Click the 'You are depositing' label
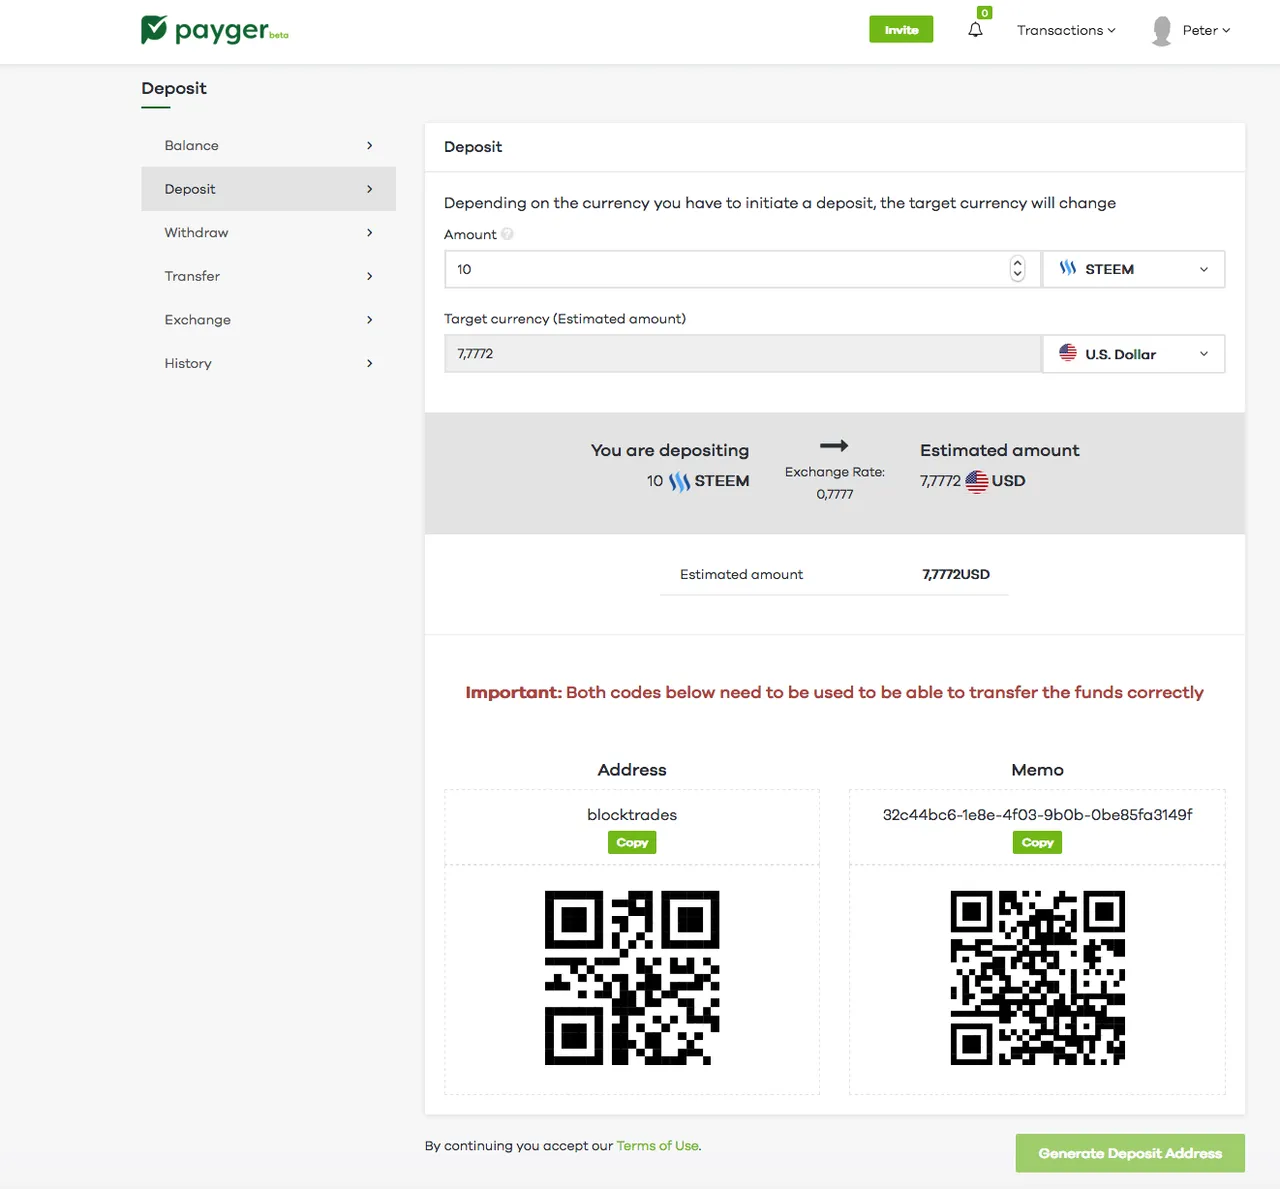The image size is (1280, 1189). coord(670,450)
